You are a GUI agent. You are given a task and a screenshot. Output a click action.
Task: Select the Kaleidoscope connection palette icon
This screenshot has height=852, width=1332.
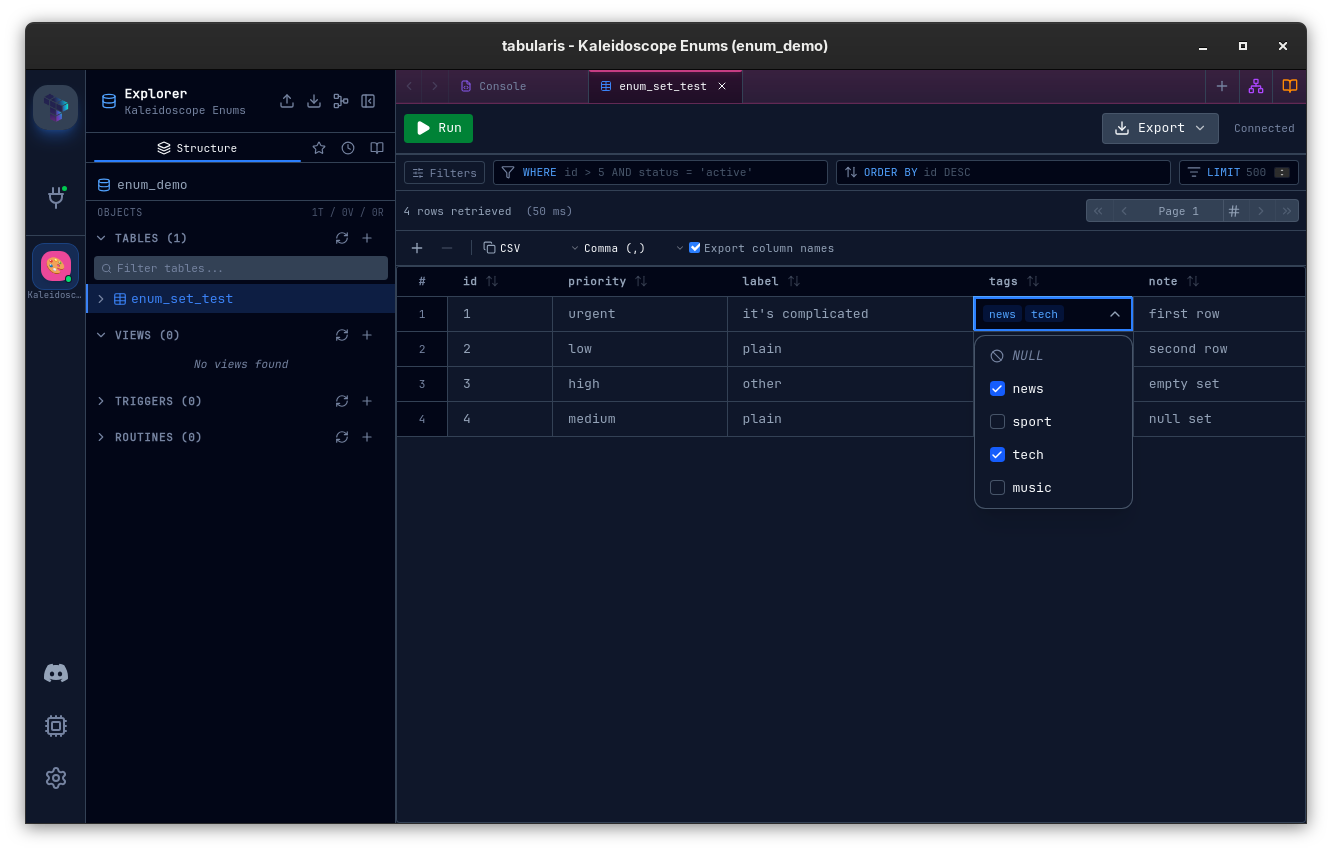(x=56, y=266)
